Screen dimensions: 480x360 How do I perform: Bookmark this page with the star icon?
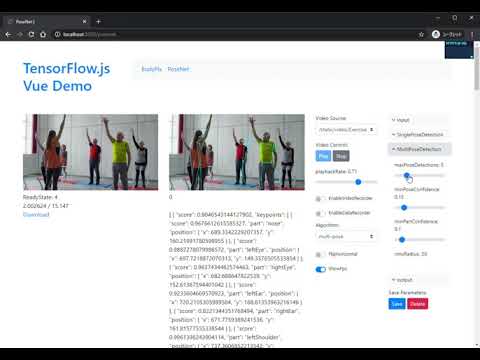click(421, 34)
